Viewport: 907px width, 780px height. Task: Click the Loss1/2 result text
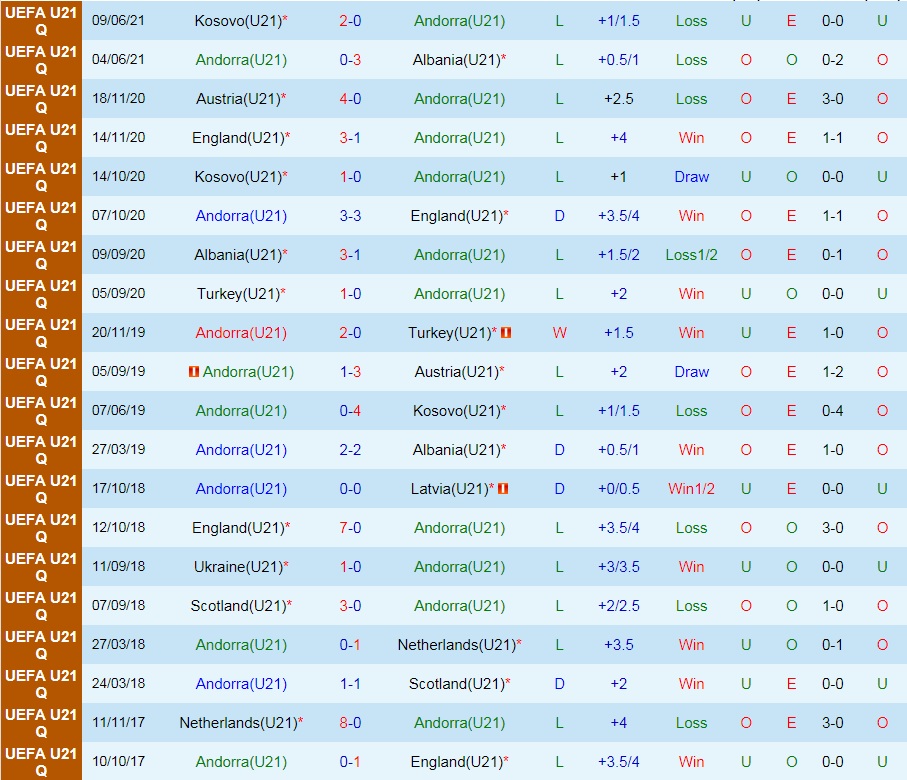pos(691,255)
